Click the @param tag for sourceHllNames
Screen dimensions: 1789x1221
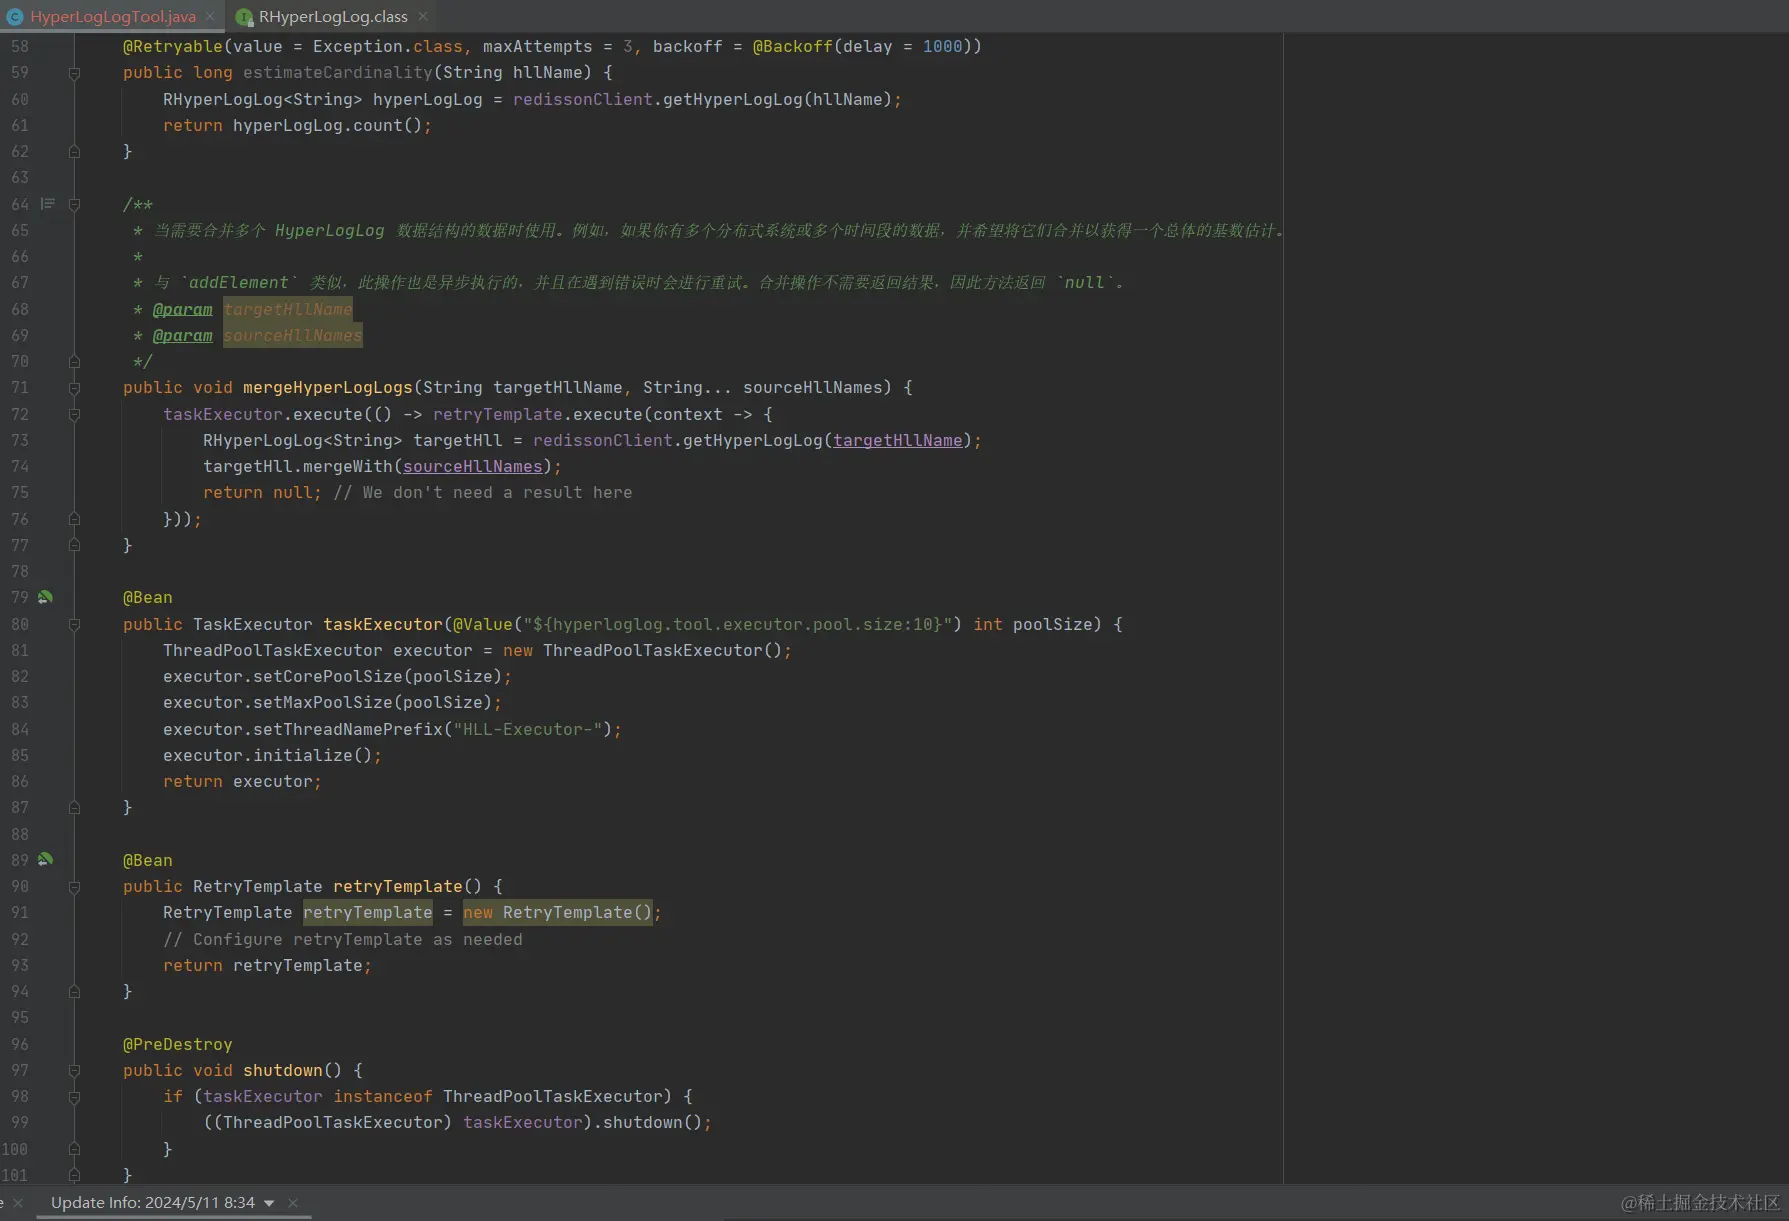click(x=182, y=335)
